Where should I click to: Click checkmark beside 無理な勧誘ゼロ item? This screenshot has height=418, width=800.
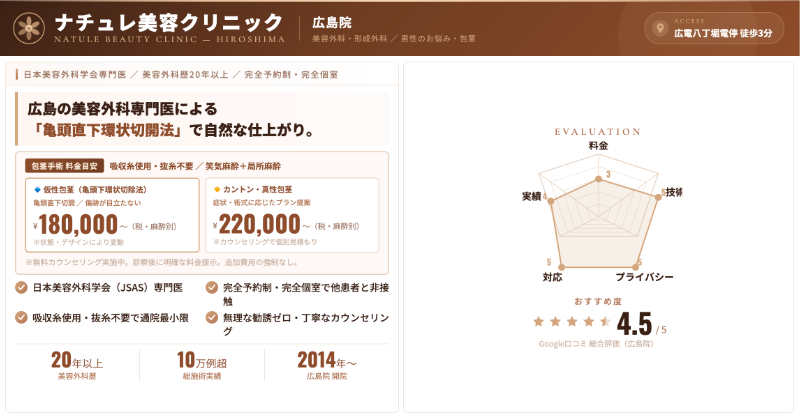click(212, 317)
